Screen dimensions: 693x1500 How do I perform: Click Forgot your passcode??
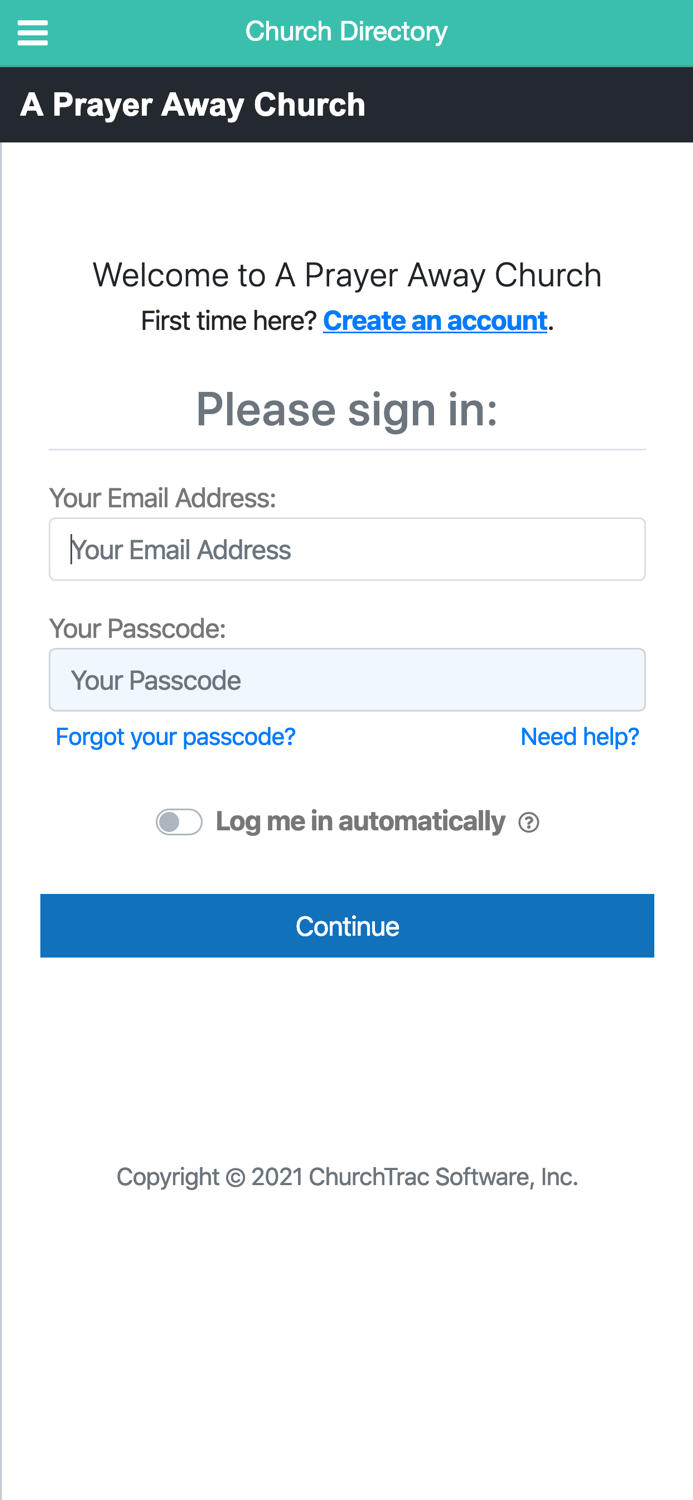point(176,735)
